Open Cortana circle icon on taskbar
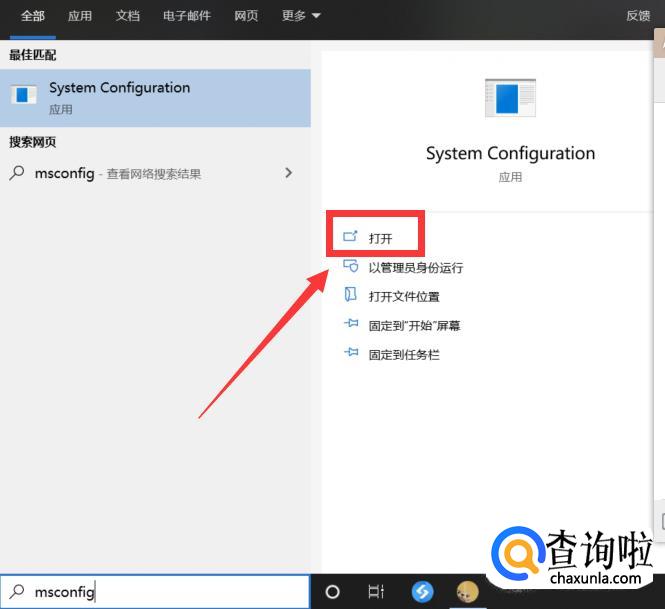Viewport: 665px width, 609px height. pyautogui.click(x=332, y=591)
